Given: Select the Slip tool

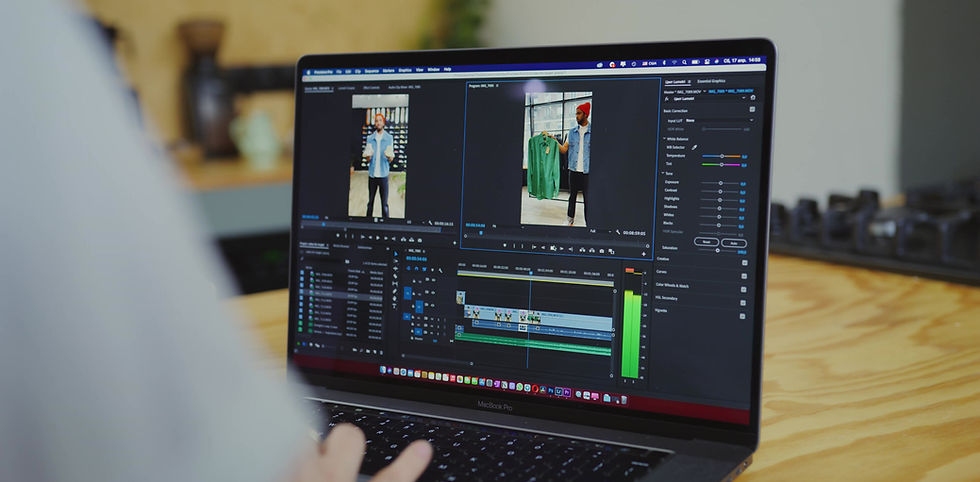Looking at the screenshot, I should tap(395, 283).
